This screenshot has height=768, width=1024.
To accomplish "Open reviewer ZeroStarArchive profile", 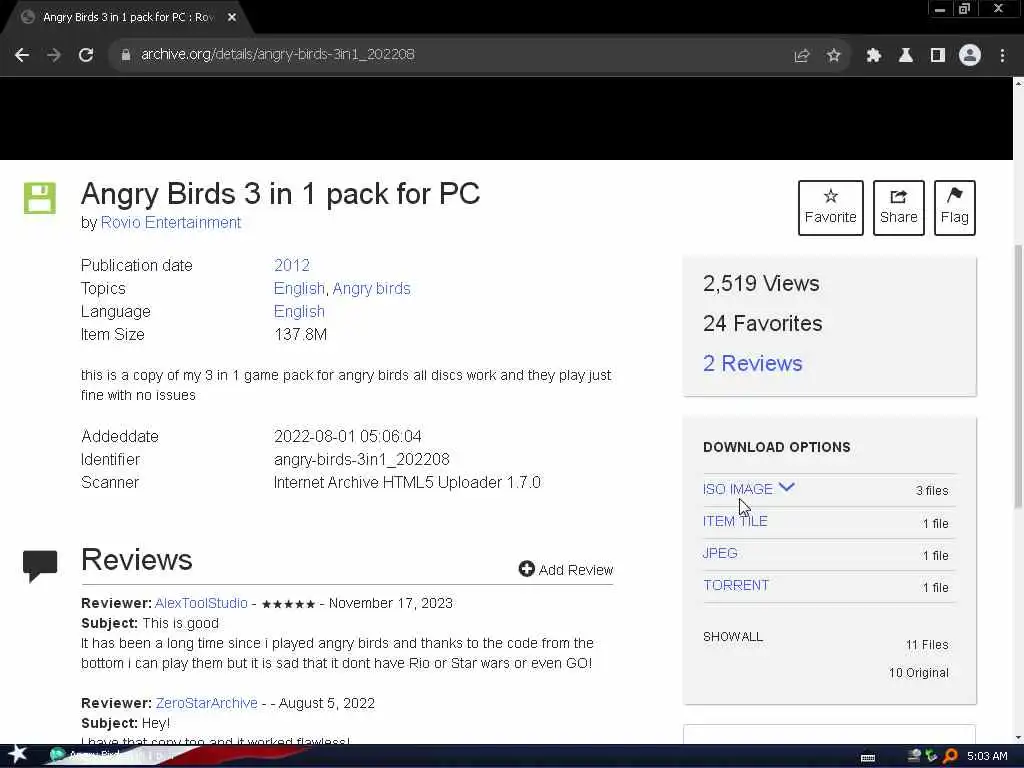I will [x=206, y=703].
